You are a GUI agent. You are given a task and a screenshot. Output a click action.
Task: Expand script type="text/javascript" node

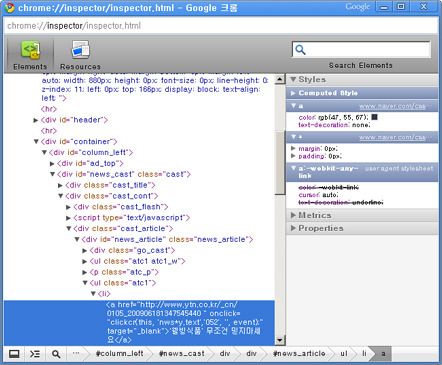tap(68, 218)
